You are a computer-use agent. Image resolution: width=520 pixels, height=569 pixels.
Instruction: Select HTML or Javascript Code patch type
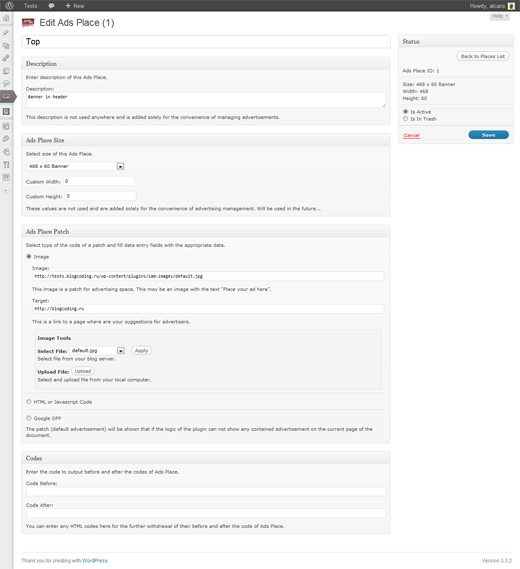point(29,402)
